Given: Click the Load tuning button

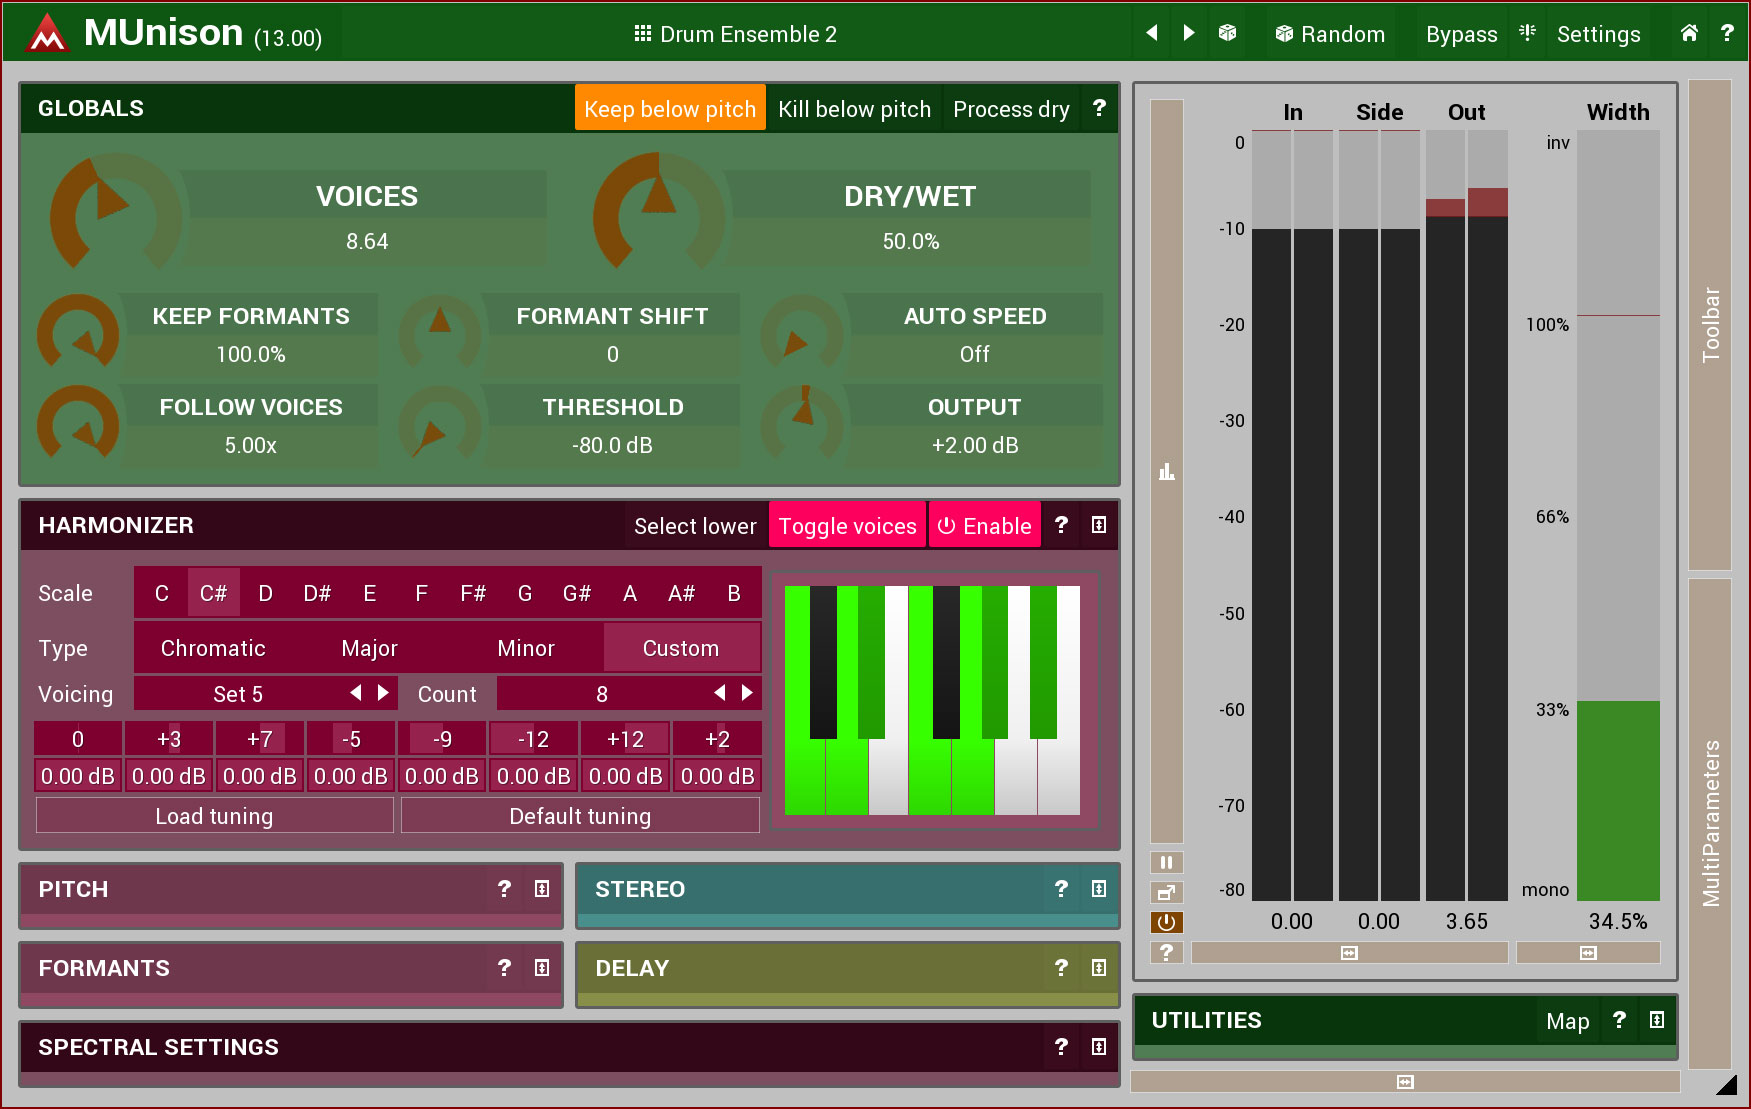Looking at the screenshot, I should point(214,816).
